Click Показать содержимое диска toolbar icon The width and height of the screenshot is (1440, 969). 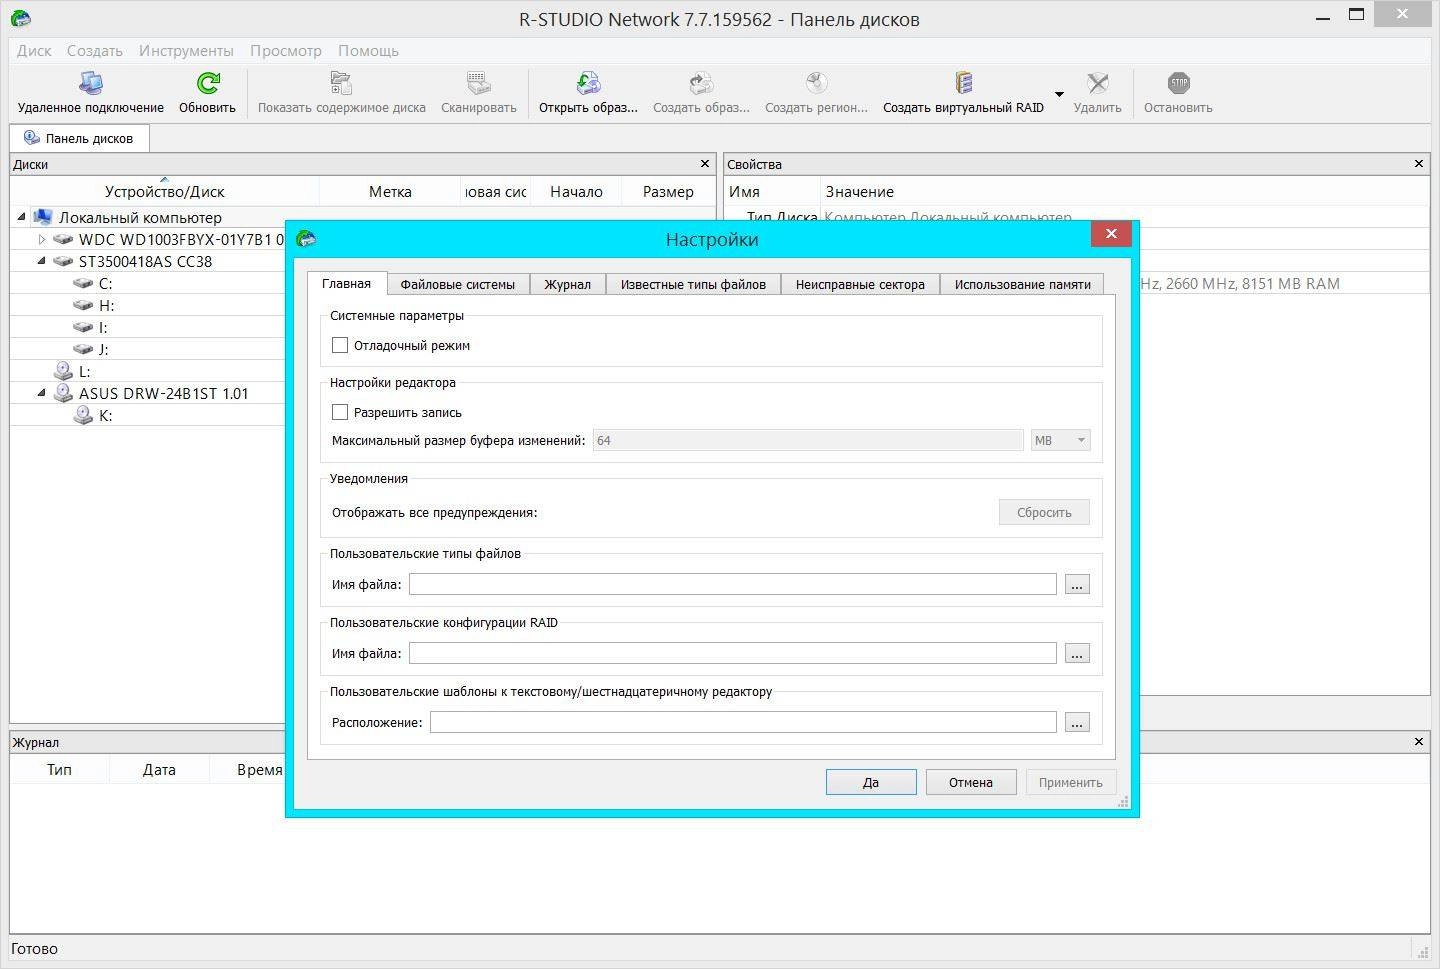coord(341,83)
